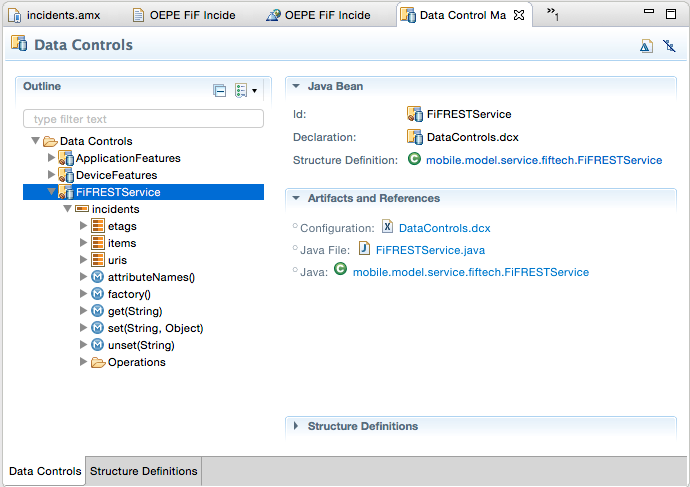Collapse the Java Bean section
The height and width of the screenshot is (487, 690).
coord(296,86)
